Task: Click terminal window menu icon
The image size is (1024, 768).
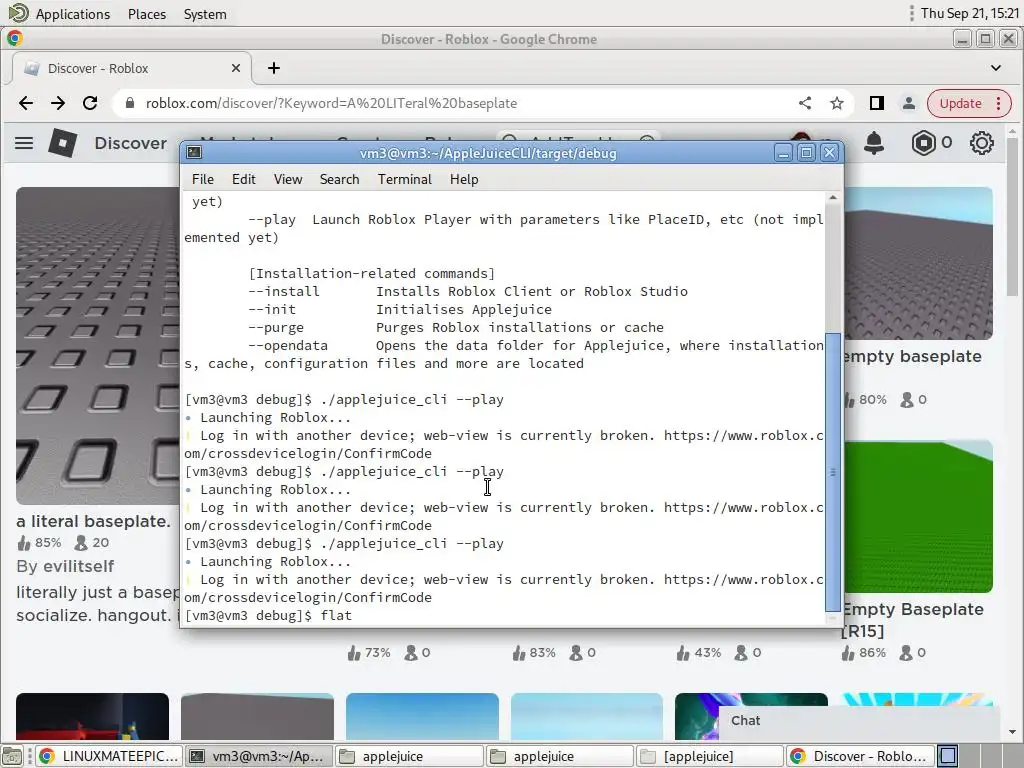Action: [x=194, y=153]
